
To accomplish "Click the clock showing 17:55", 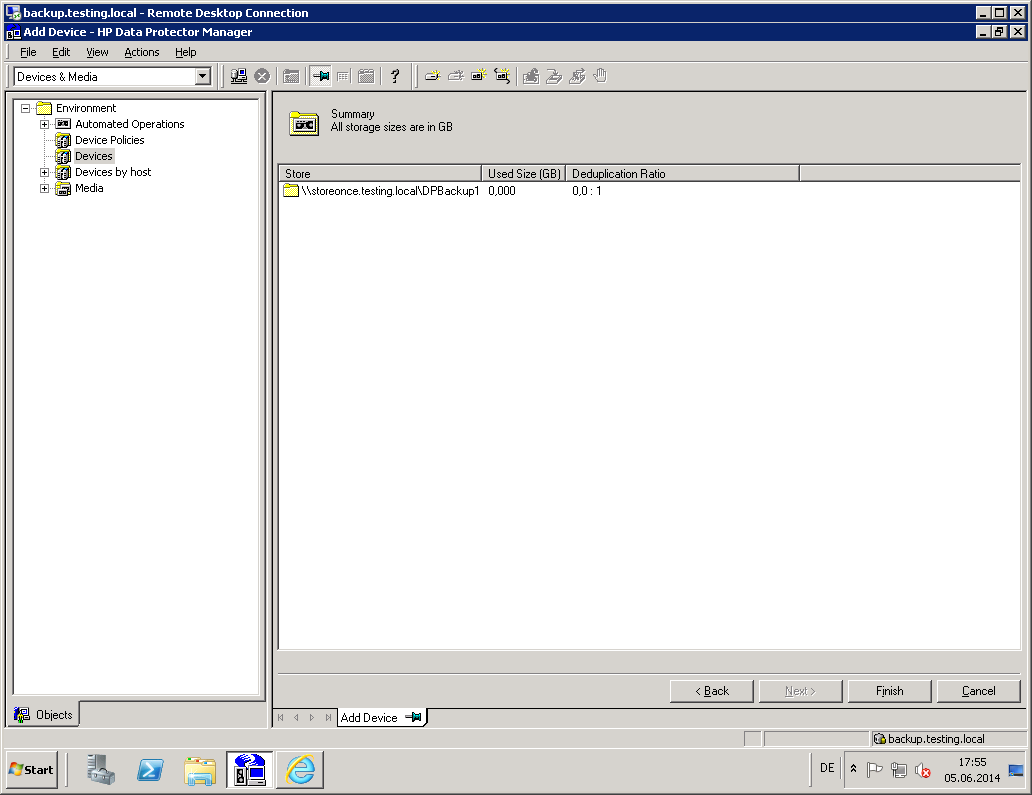I will [972, 762].
